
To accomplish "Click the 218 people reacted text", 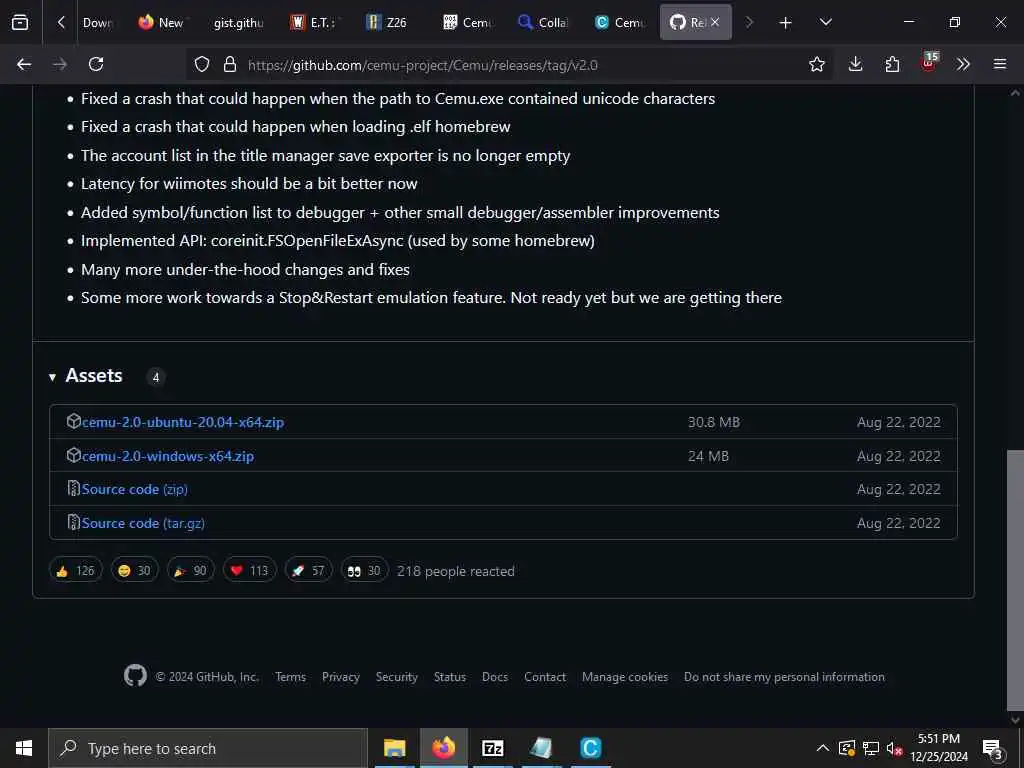I will click(x=456, y=571).
